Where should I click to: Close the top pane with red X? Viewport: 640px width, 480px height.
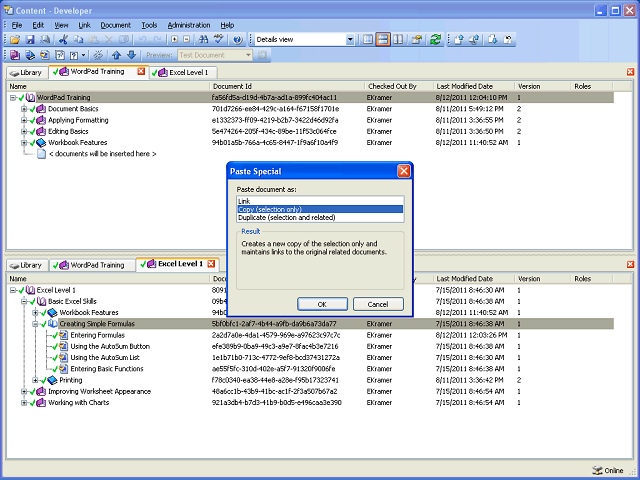[x=631, y=72]
